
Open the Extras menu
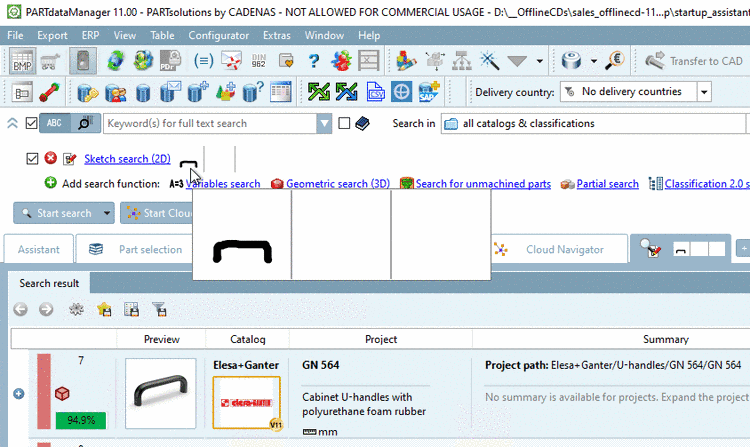pyautogui.click(x=276, y=35)
